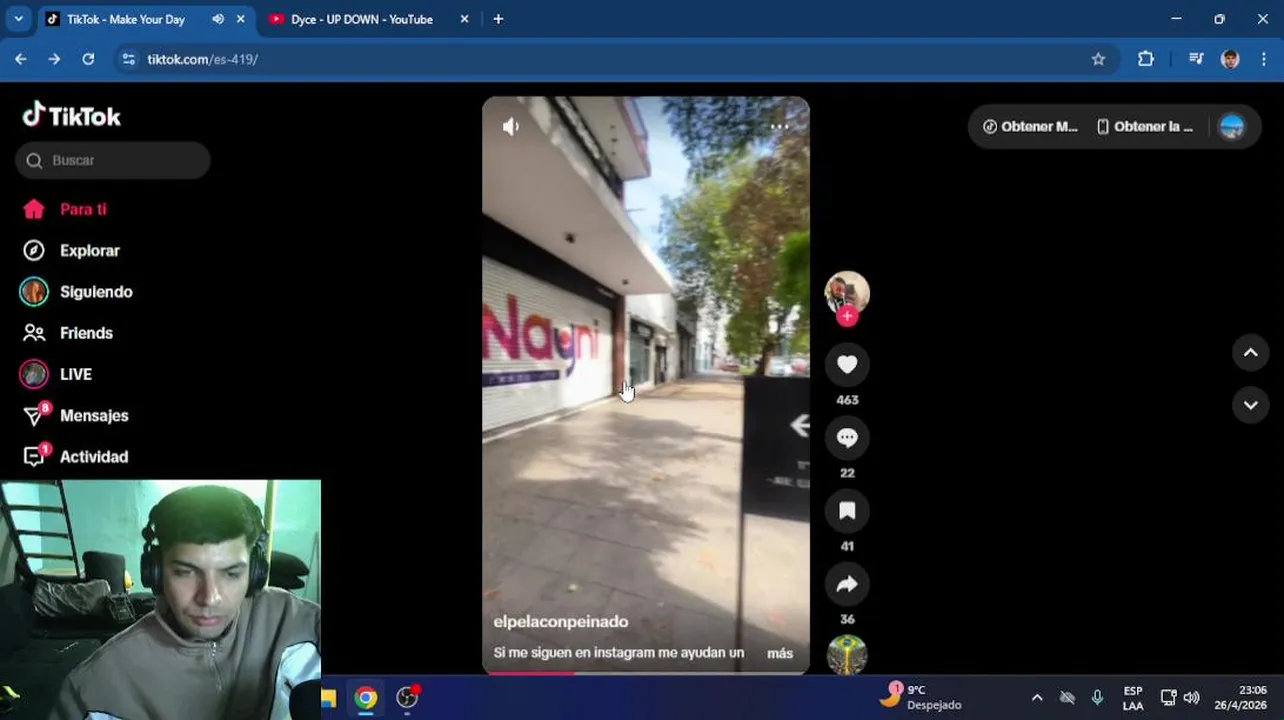This screenshot has width=1284, height=720.
Task: Open the weather widget showing 9°C Despejado
Action: 921,697
